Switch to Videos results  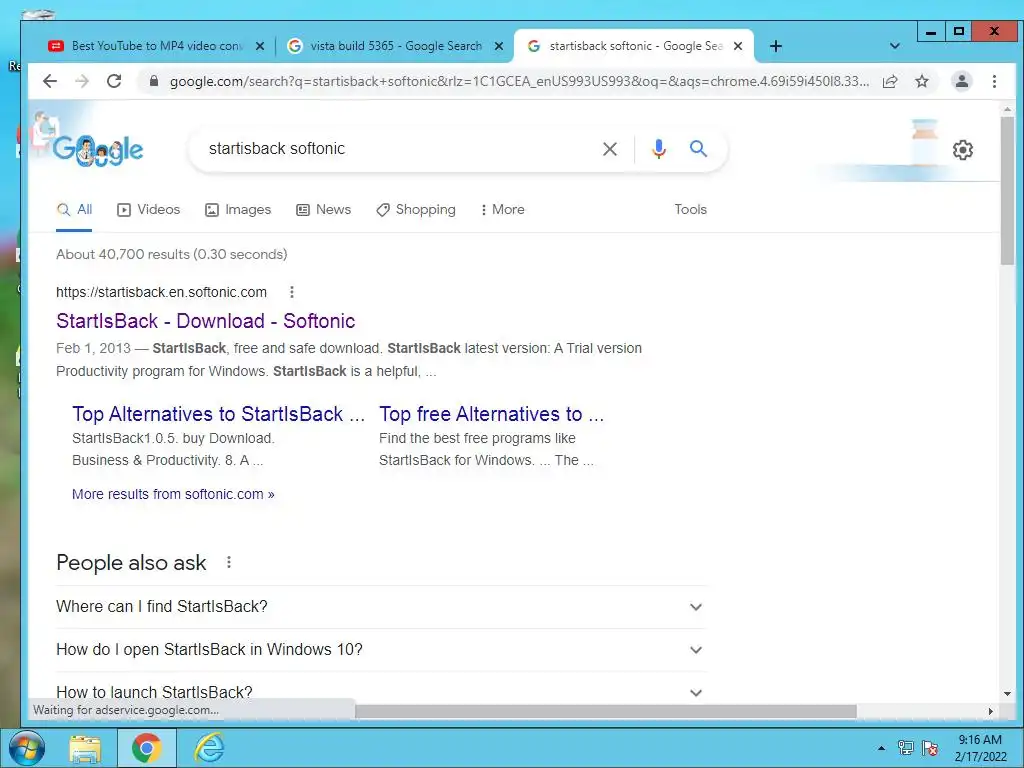(x=148, y=210)
